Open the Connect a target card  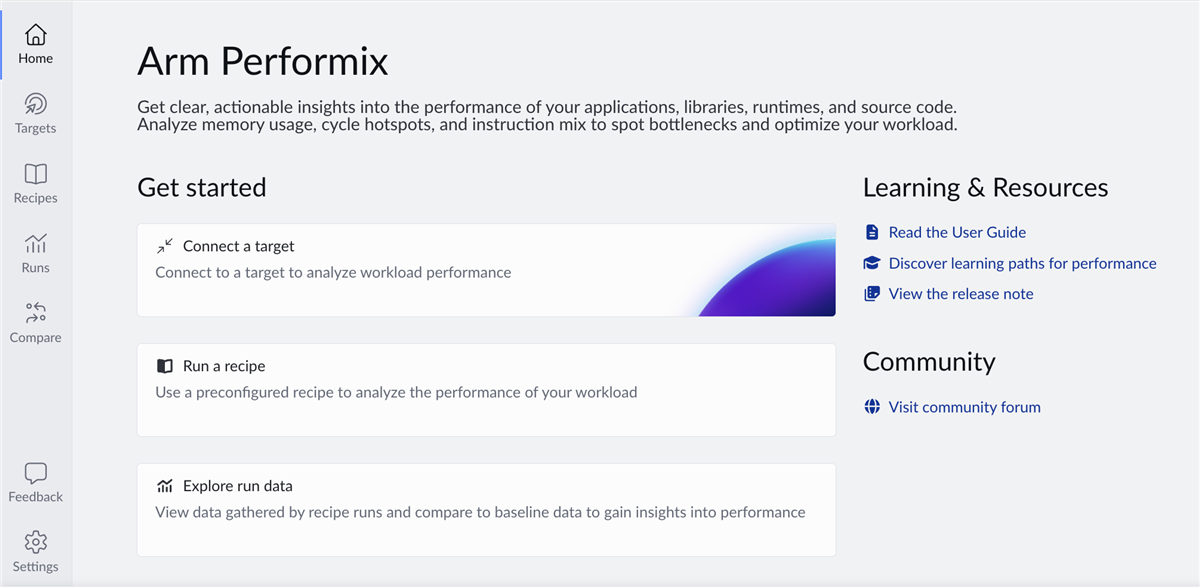pyautogui.click(x=486, y=270)
